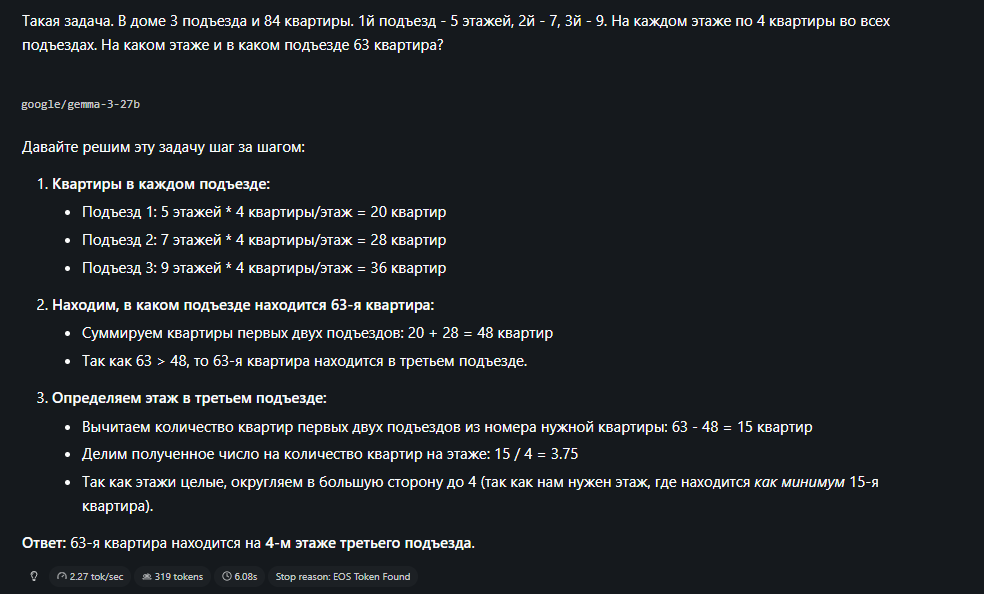Click the lightbulb icon below the response

[33, 576]
